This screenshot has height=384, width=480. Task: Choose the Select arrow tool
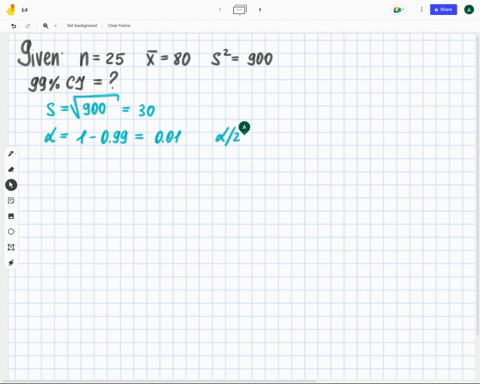pyautogui.click(x=11, y=185)
